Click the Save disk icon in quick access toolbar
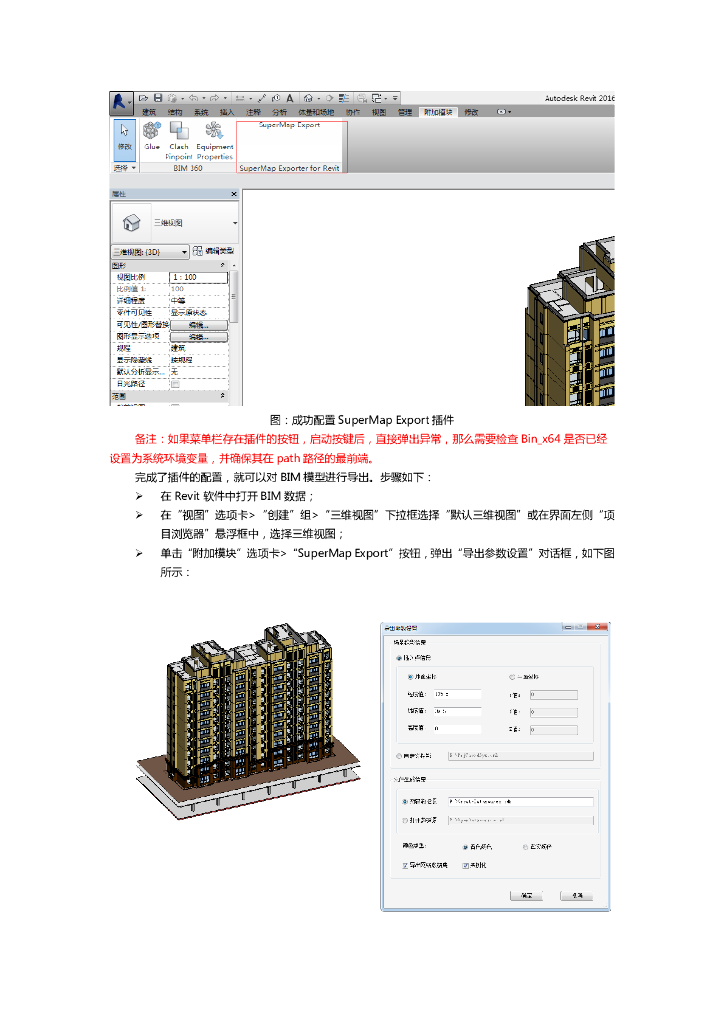 [158, 98]
